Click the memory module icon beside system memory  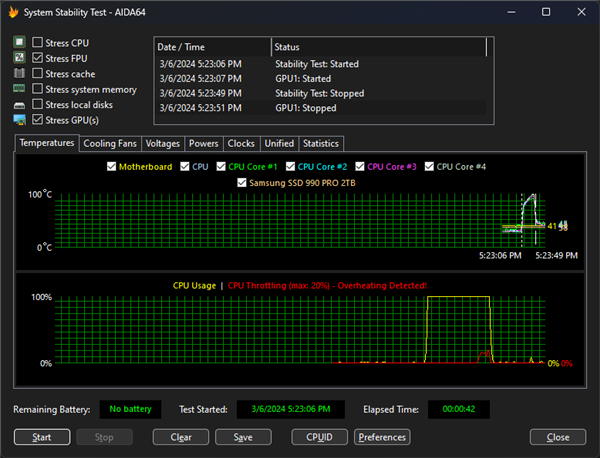coord(19,90)
